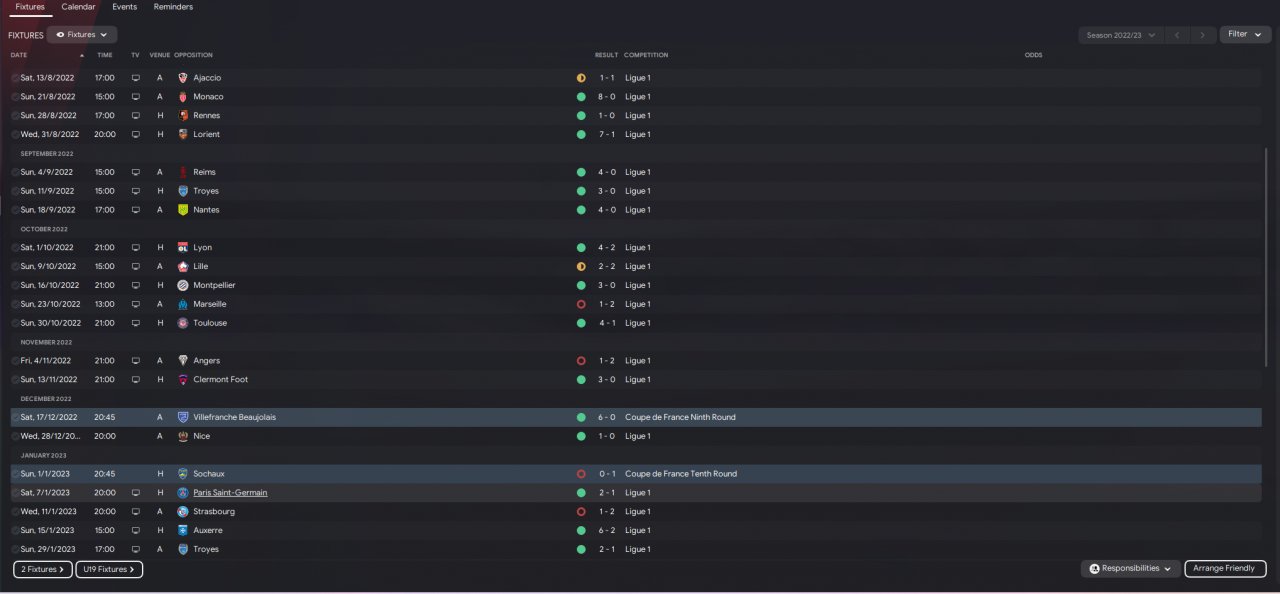Click the Paris Saint-Germain crest icon

[183, 493]
